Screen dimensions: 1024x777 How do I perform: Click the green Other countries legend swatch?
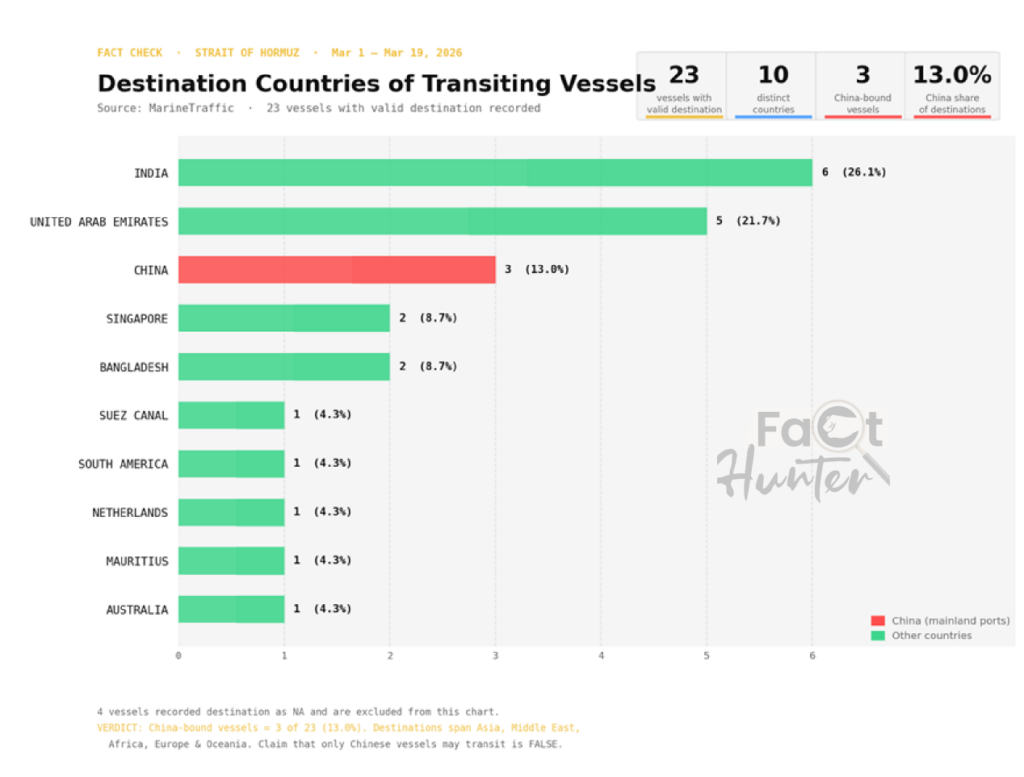[878, 635]
